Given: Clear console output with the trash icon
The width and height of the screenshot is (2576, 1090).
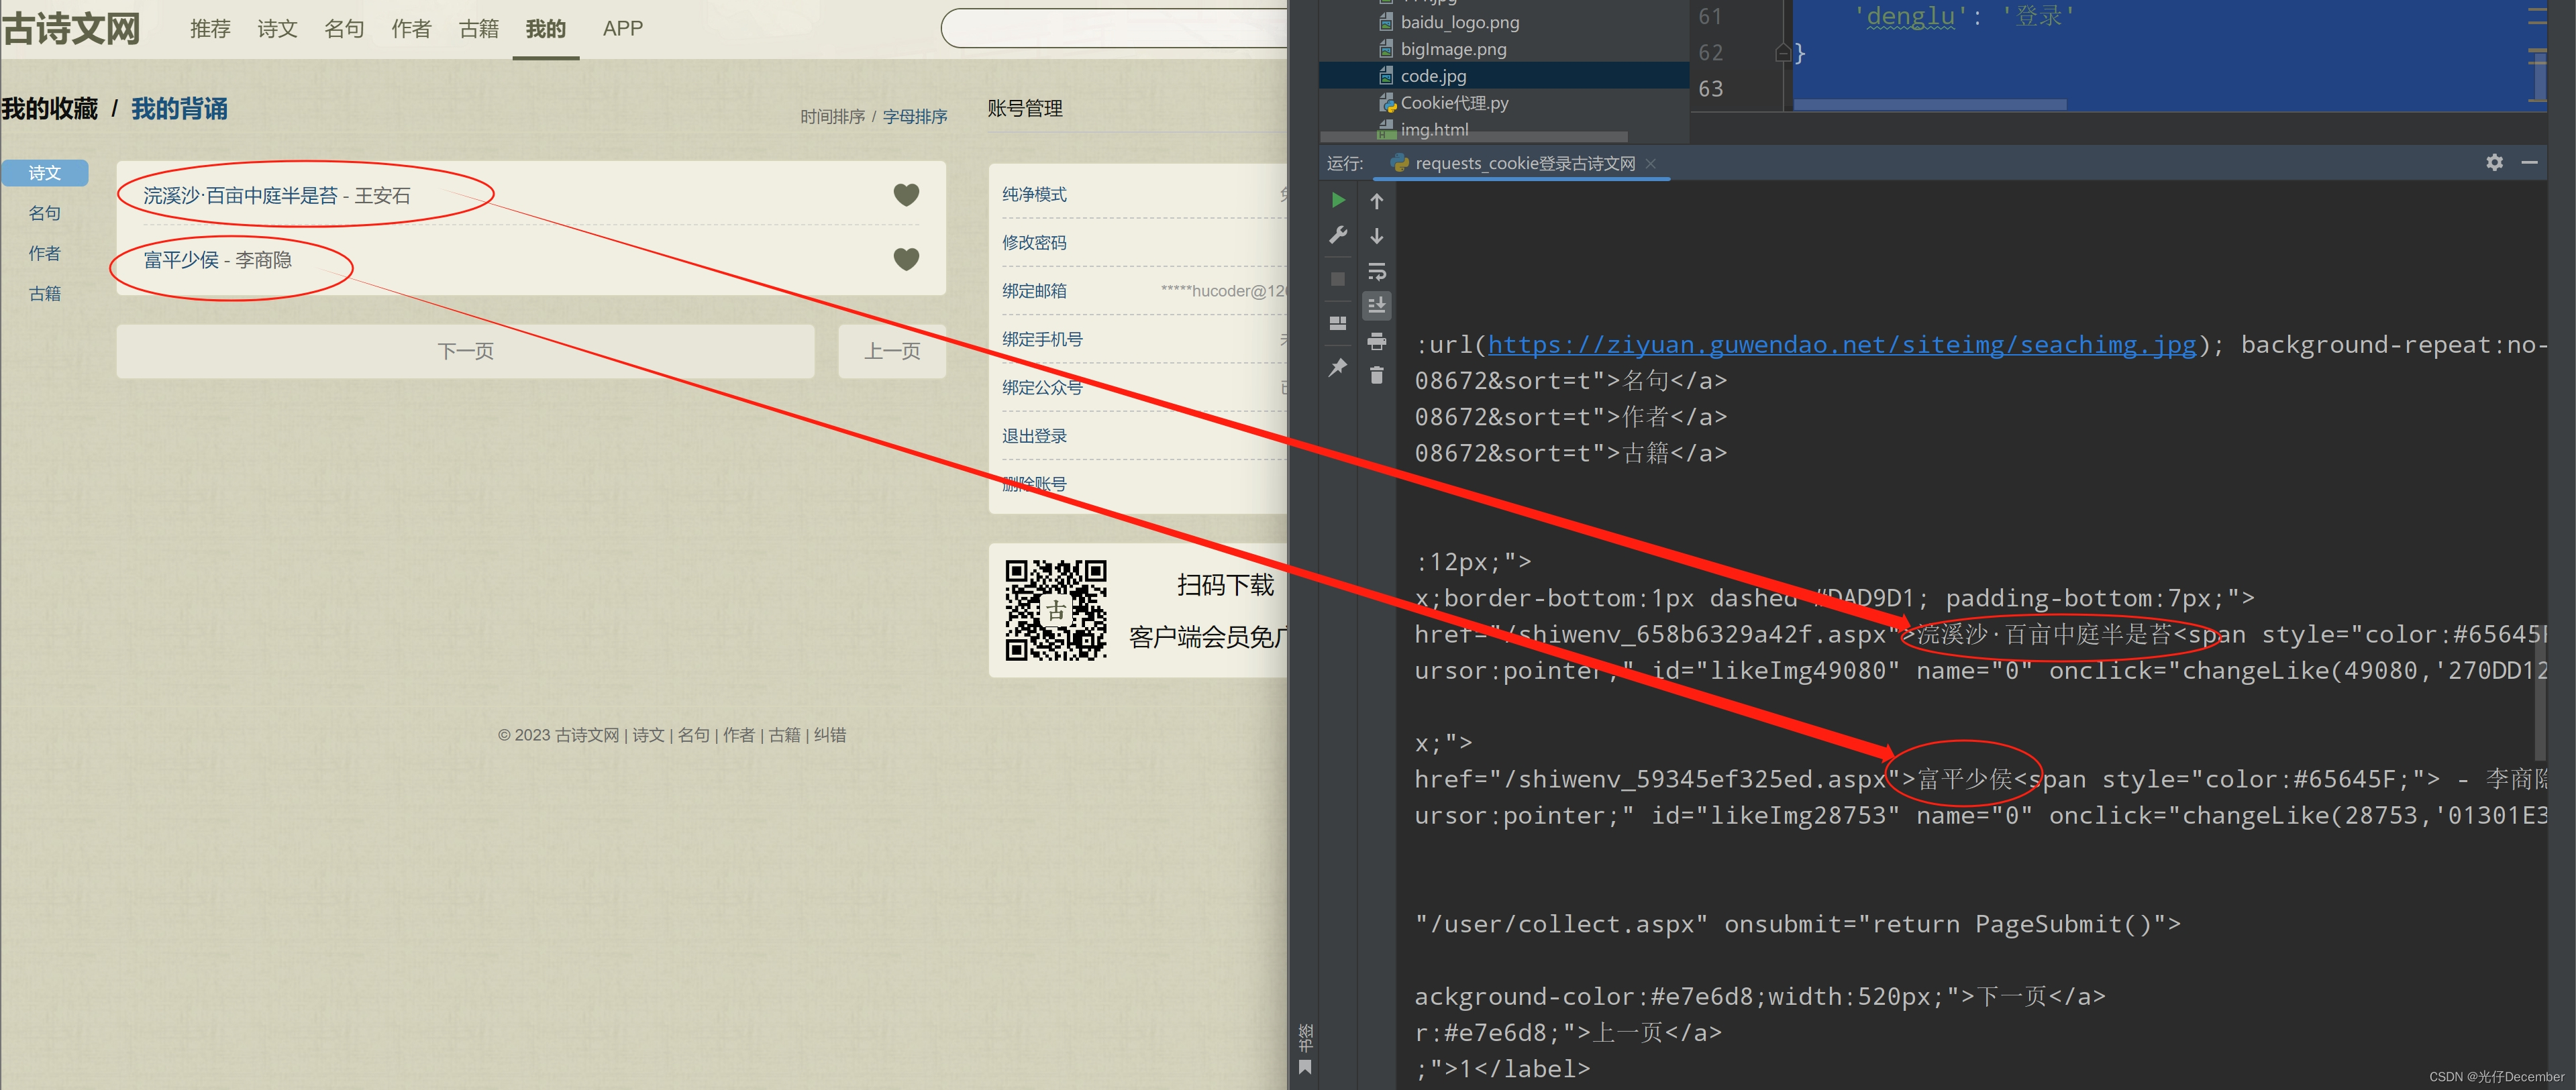Looking at the screenshot, I should click(x=1377, y=375).
